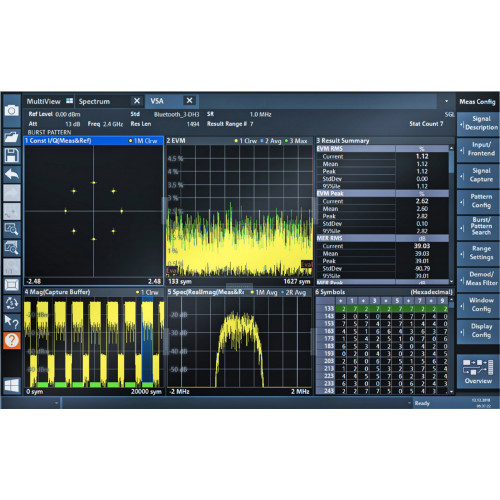Viewport: 500px width, 500px height.
Task: Select the 5 Spec(RealImag) window title
Action: 205,292
